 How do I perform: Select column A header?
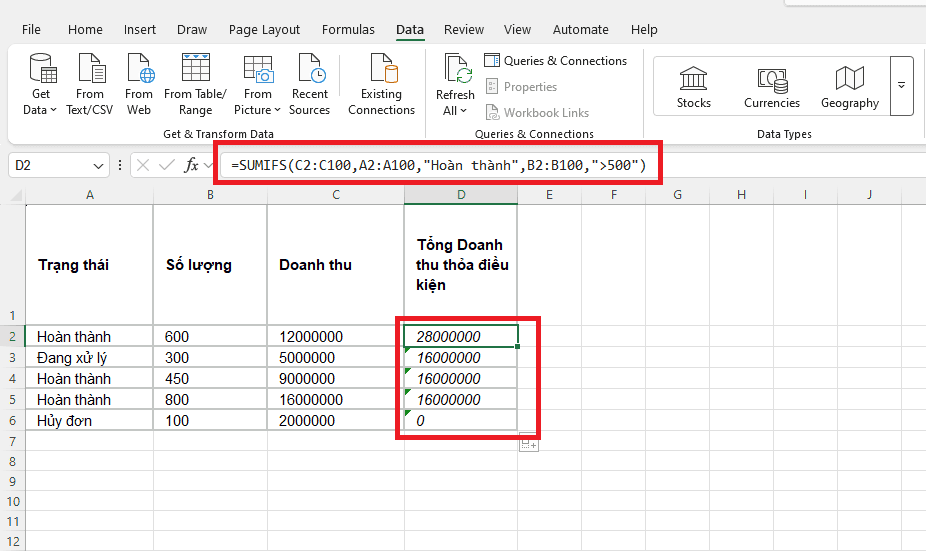[90, 195]
